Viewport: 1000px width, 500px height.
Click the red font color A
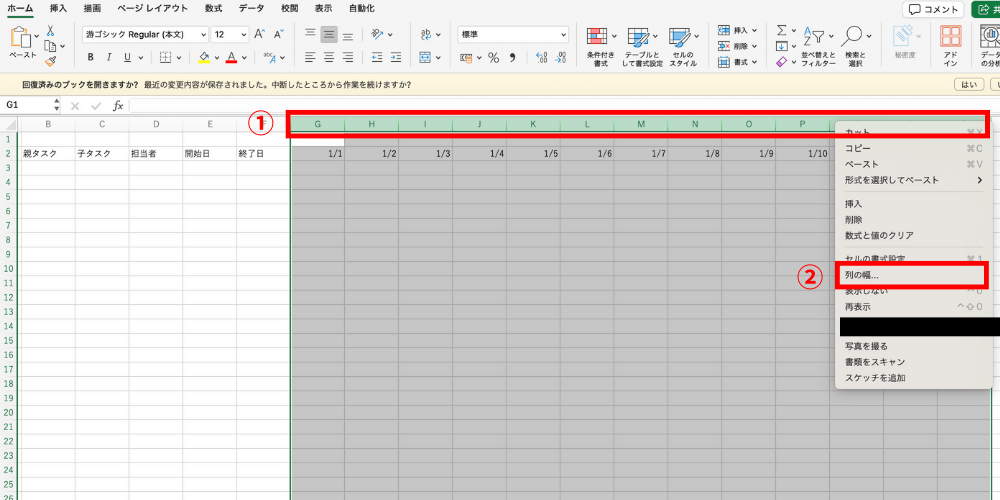click(x=232, y=57)
